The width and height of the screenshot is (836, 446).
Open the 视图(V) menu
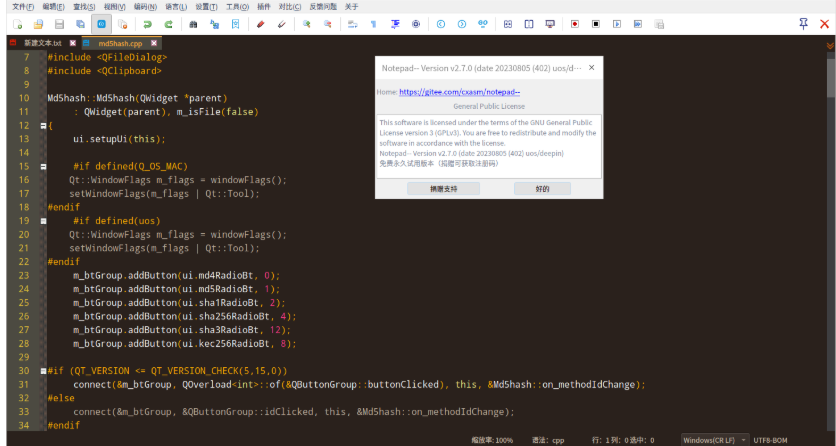(115, 7)
